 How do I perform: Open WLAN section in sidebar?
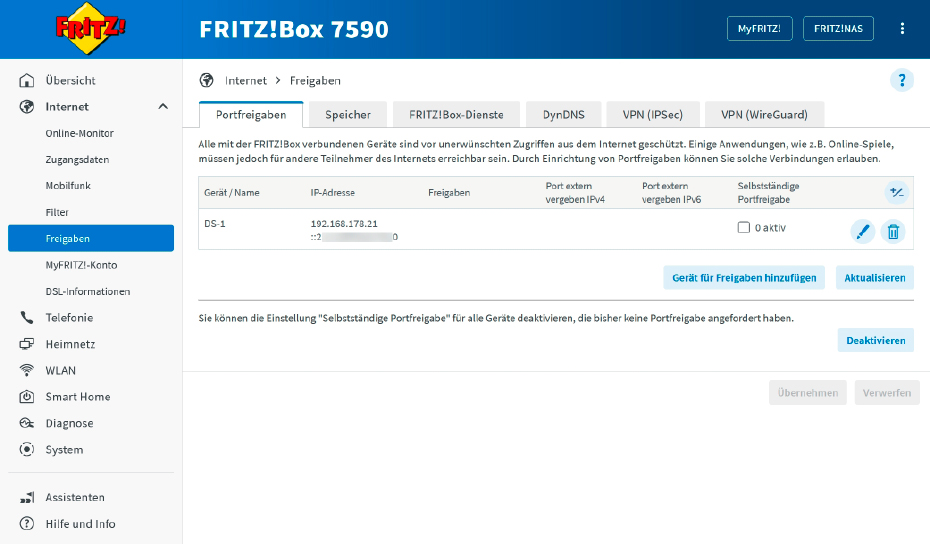click(x=60, y=370)
